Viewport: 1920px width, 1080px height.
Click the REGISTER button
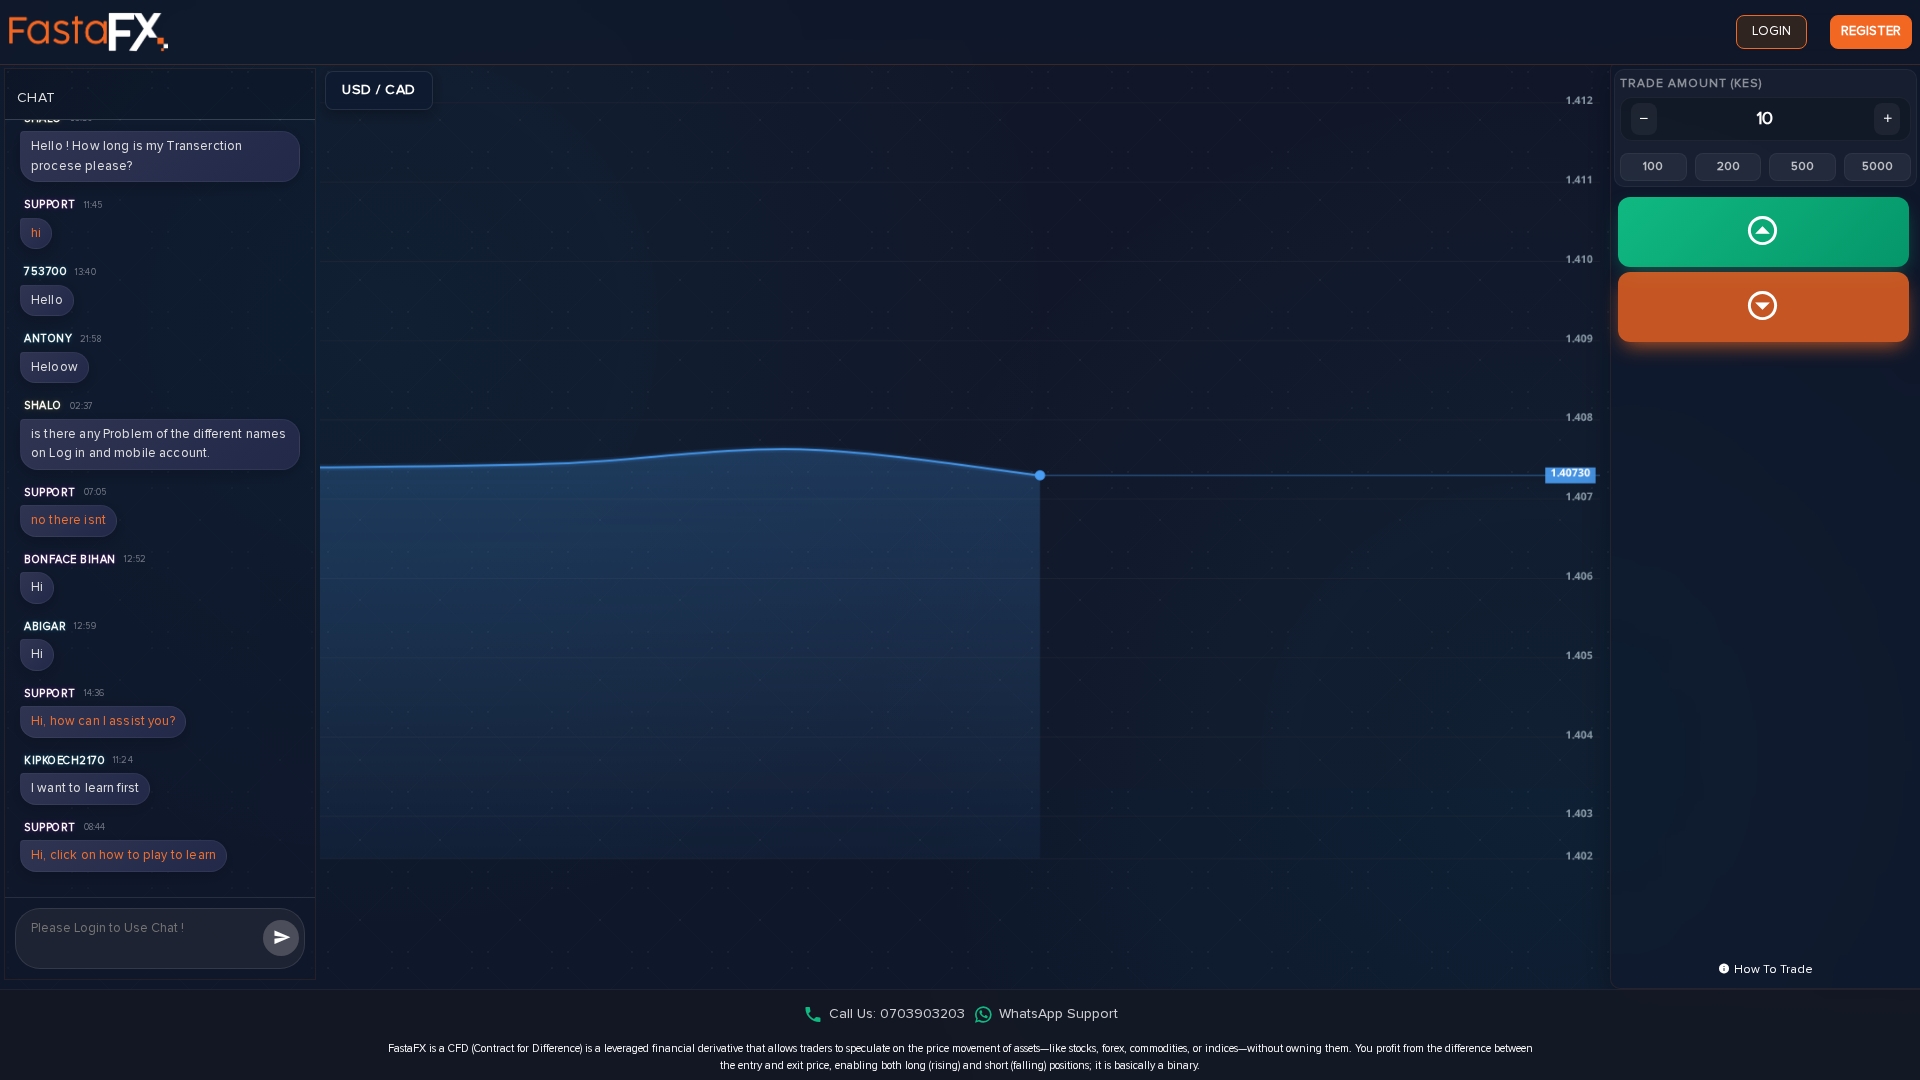(x=1870, y=32)
